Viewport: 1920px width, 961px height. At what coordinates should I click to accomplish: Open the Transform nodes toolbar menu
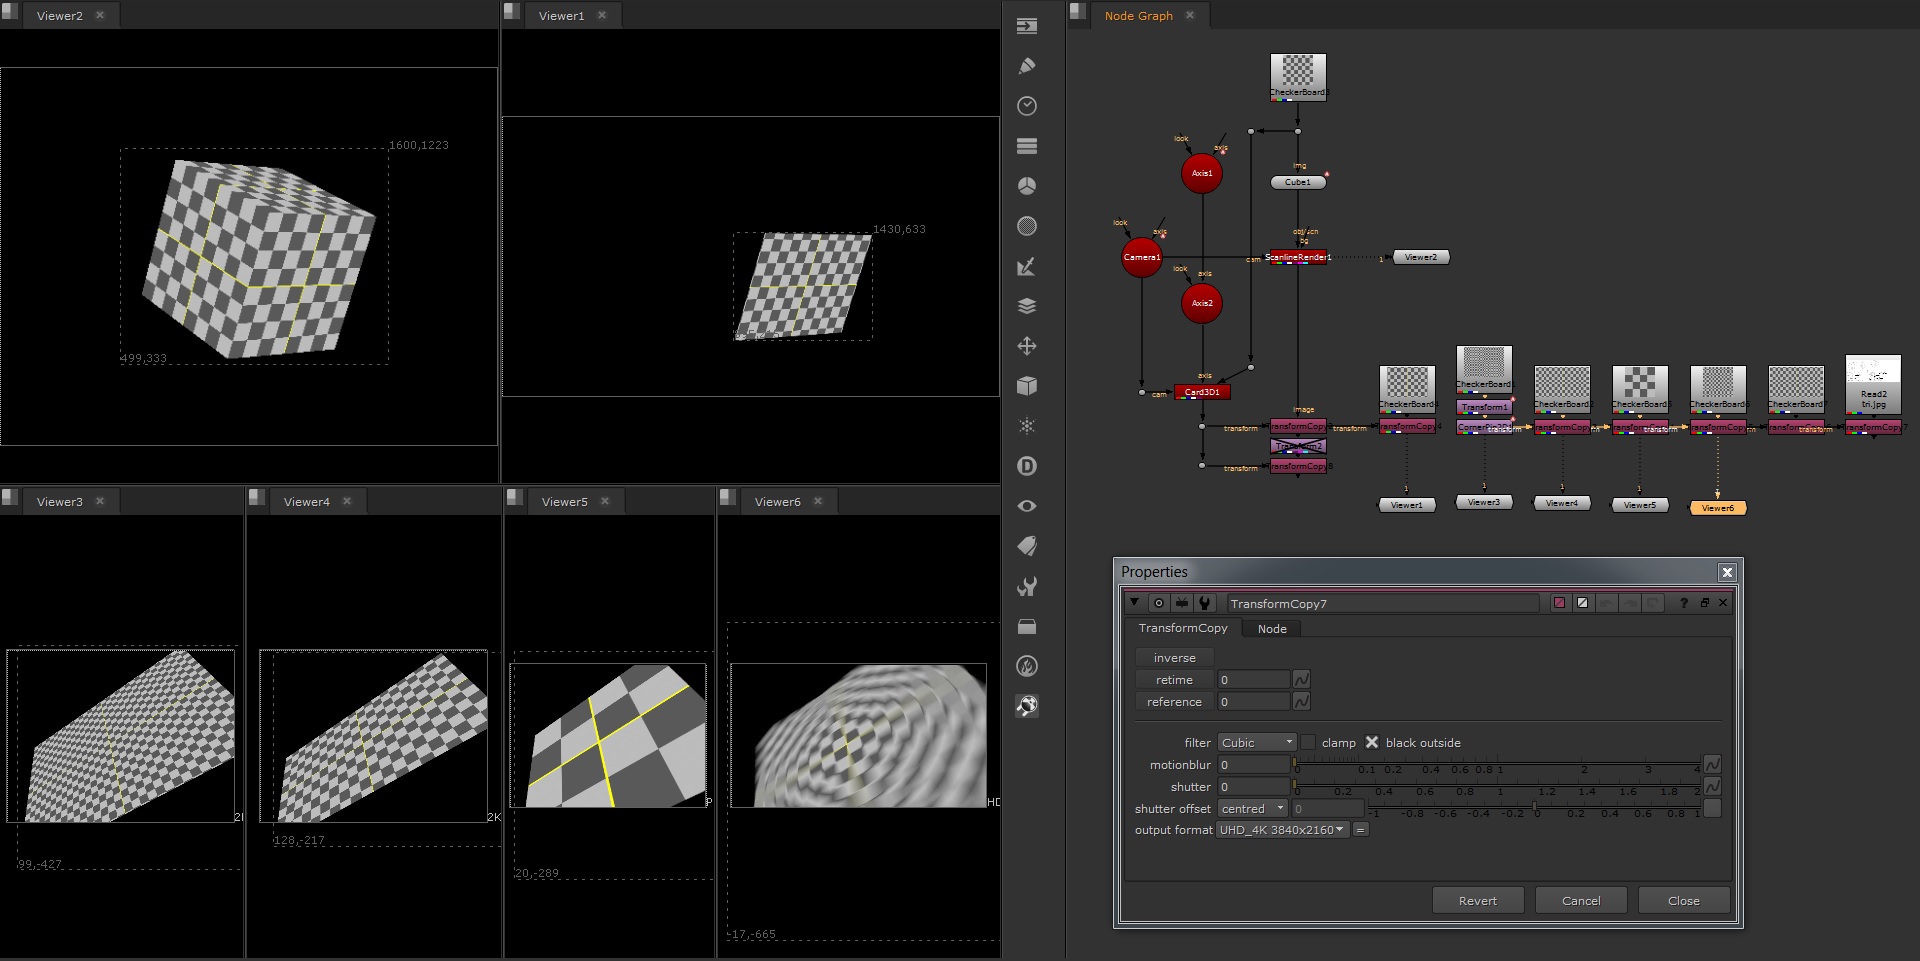click(1027, 346)
